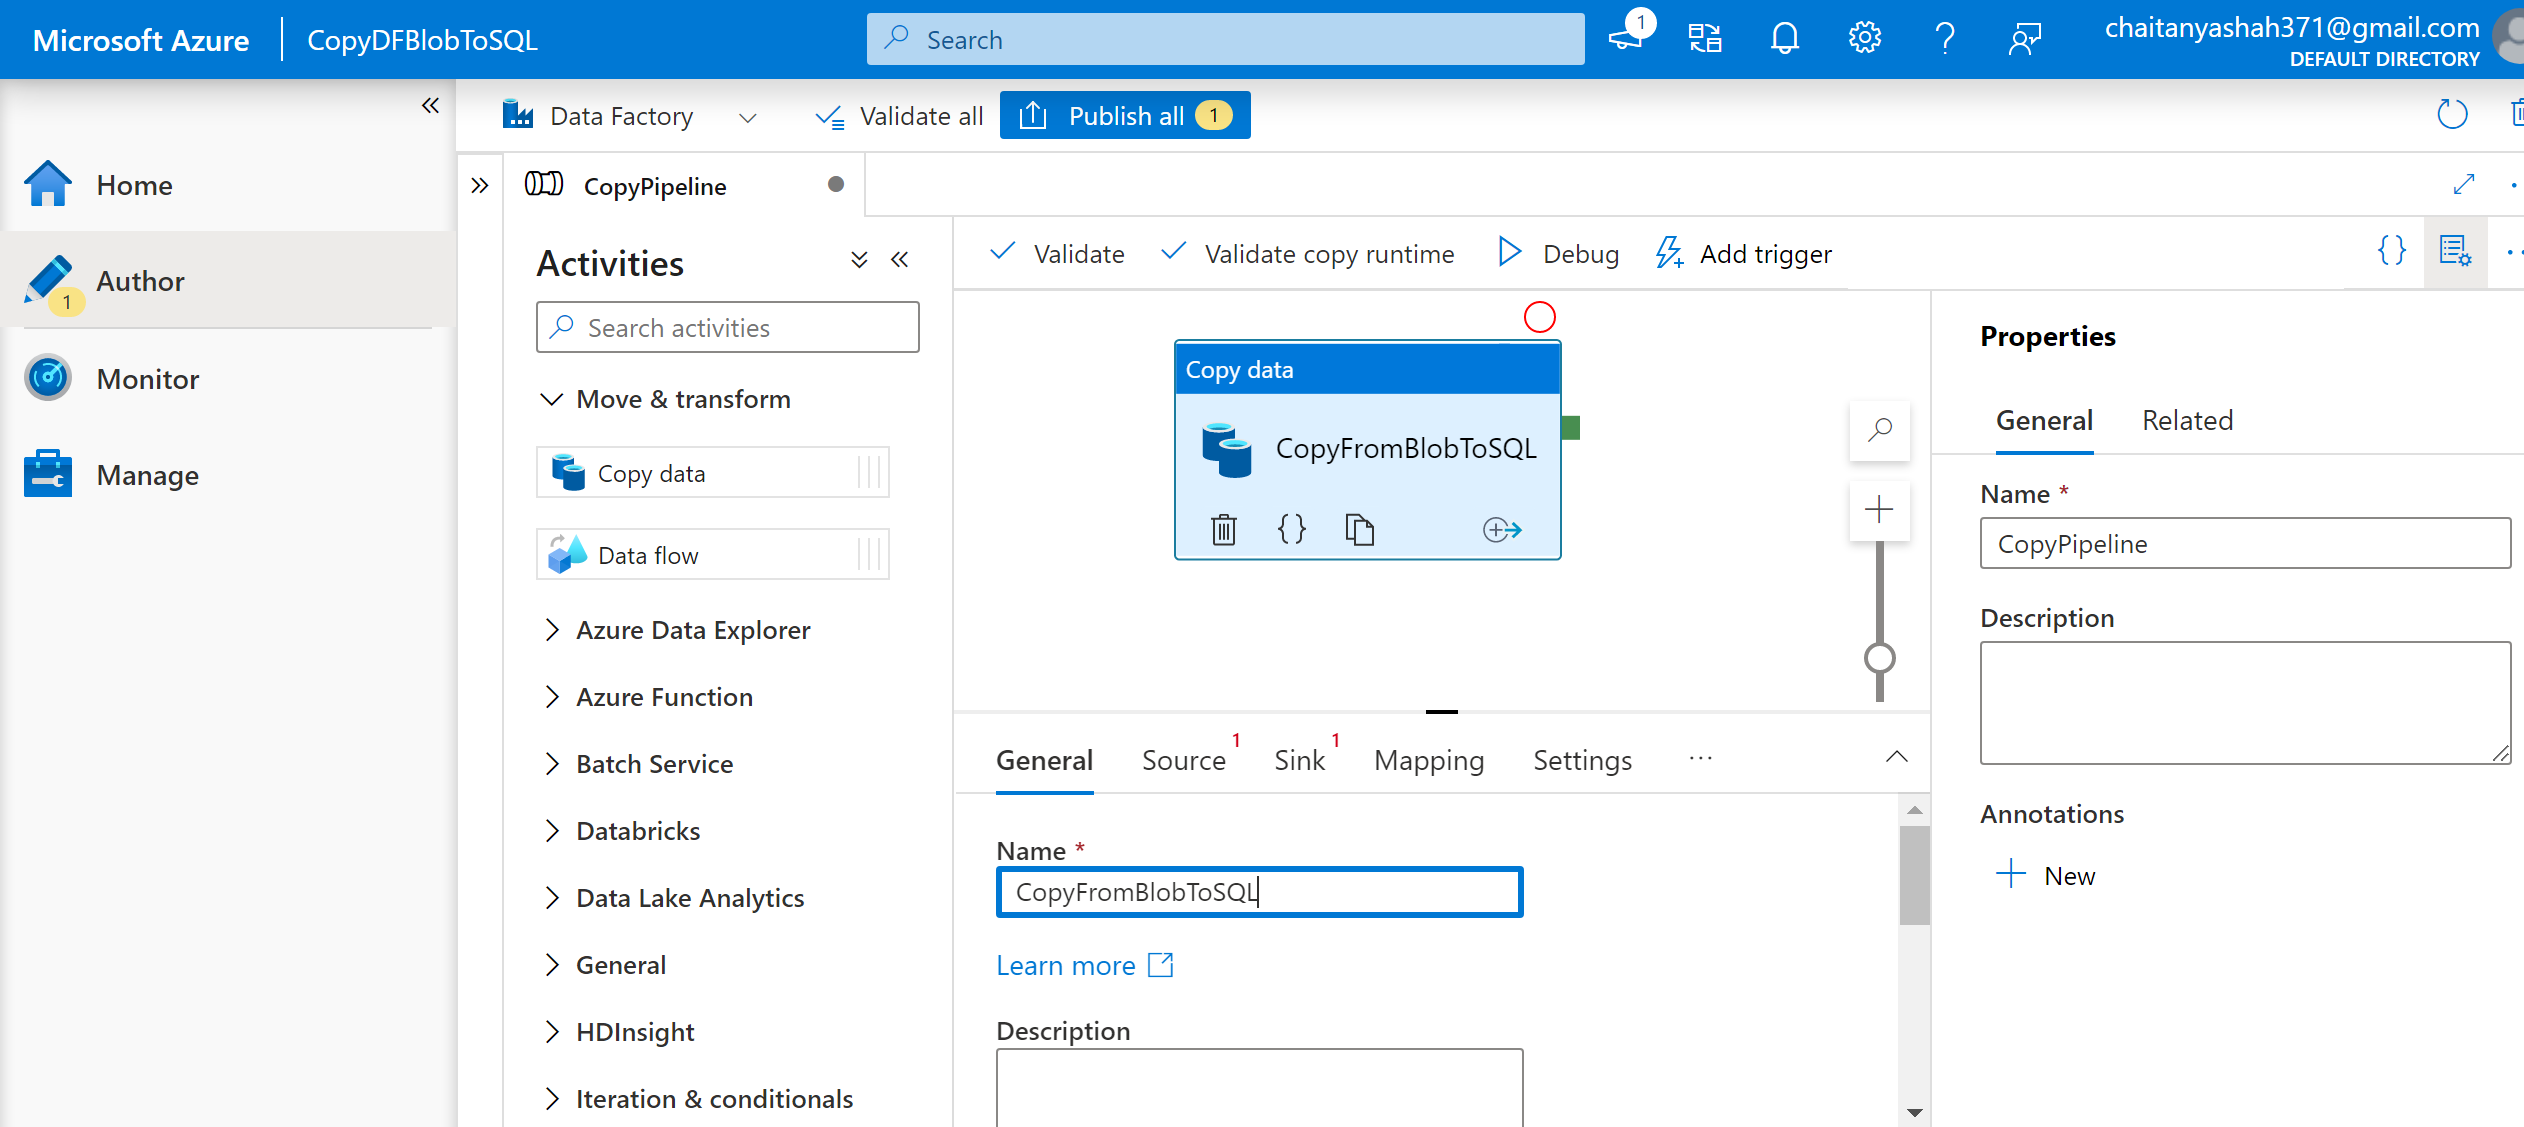The image size is (2524, 1127).
Task: Zoom in the canvas plus button
Action: (x=1880, y=510)
